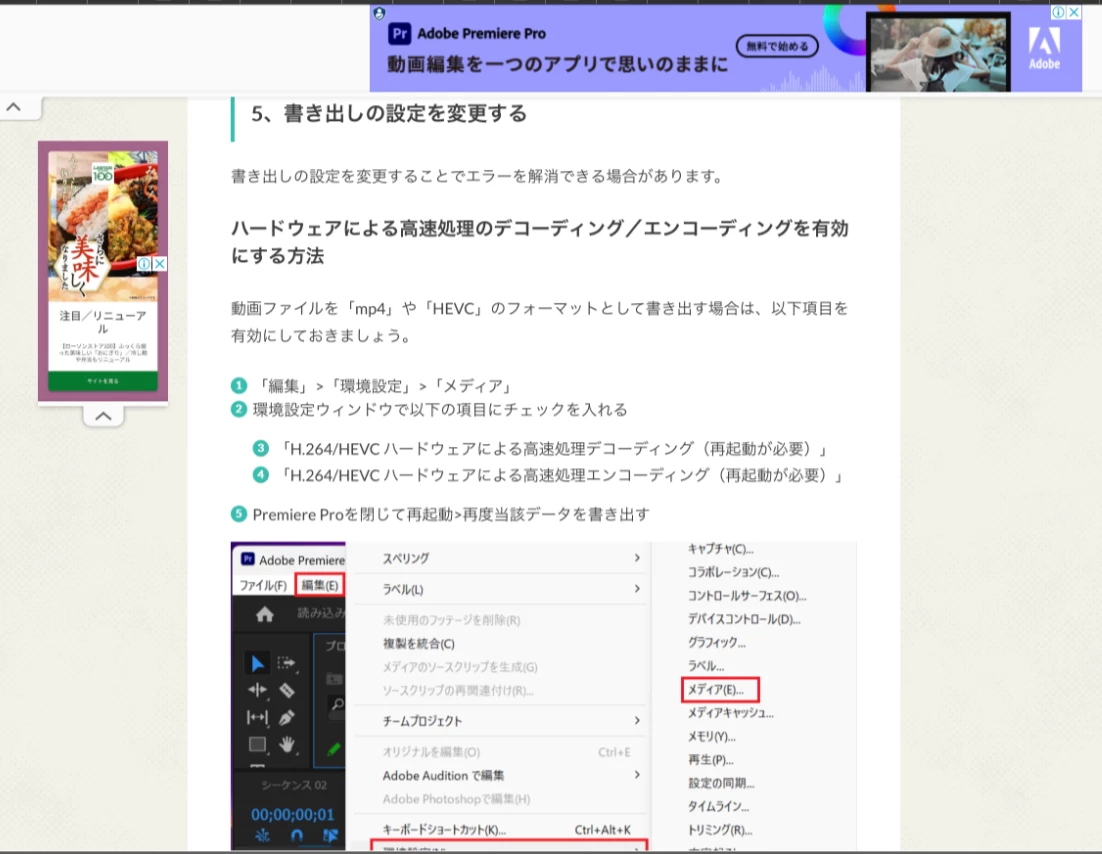
Task: Select the blue Selection arrow tool
Action: tap(257, 663)
